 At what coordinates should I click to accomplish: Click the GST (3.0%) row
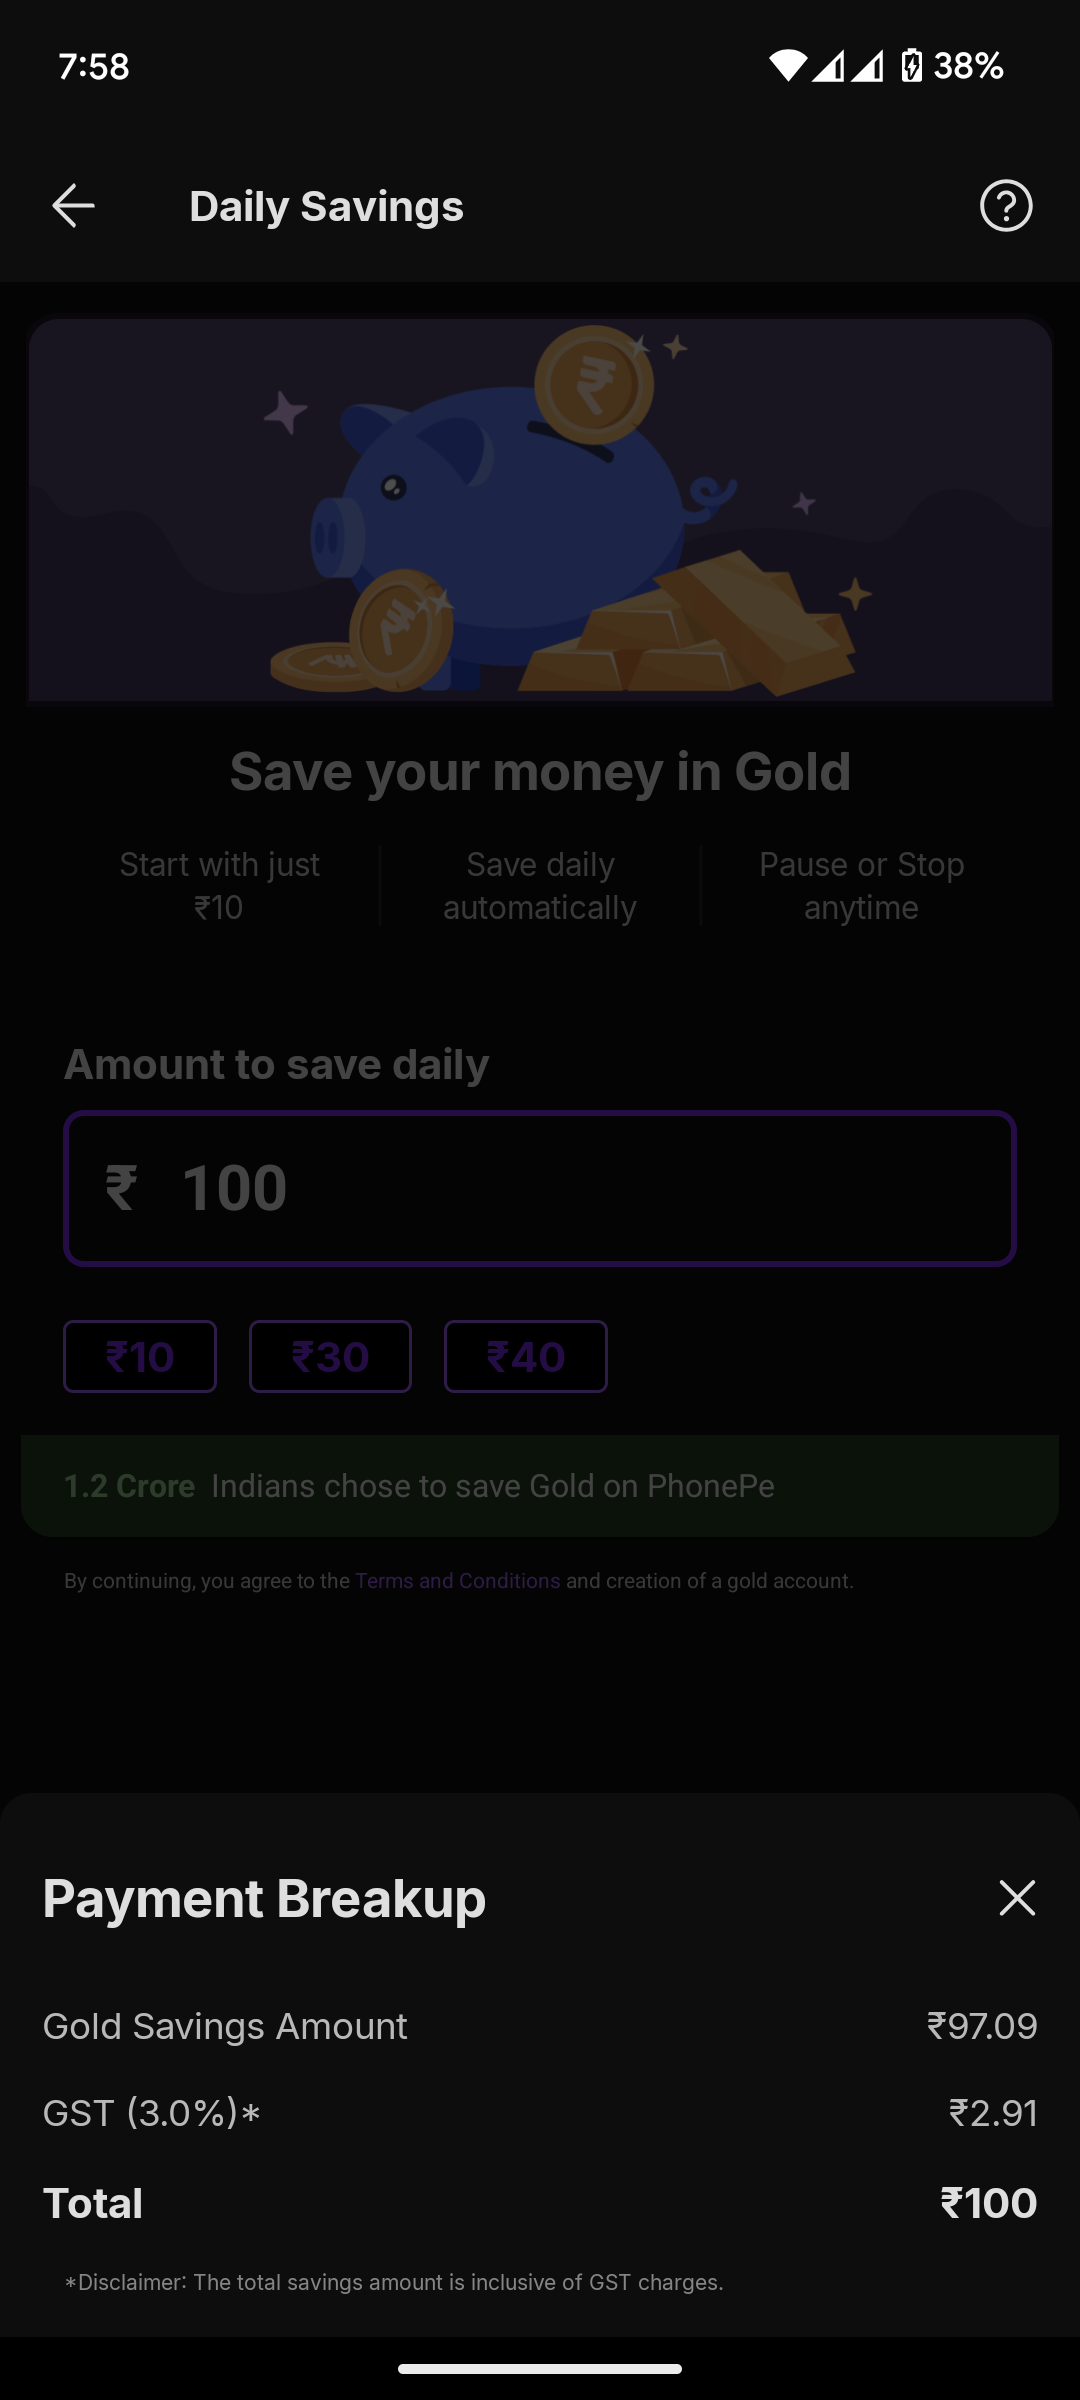click(x=540, y=2113)
